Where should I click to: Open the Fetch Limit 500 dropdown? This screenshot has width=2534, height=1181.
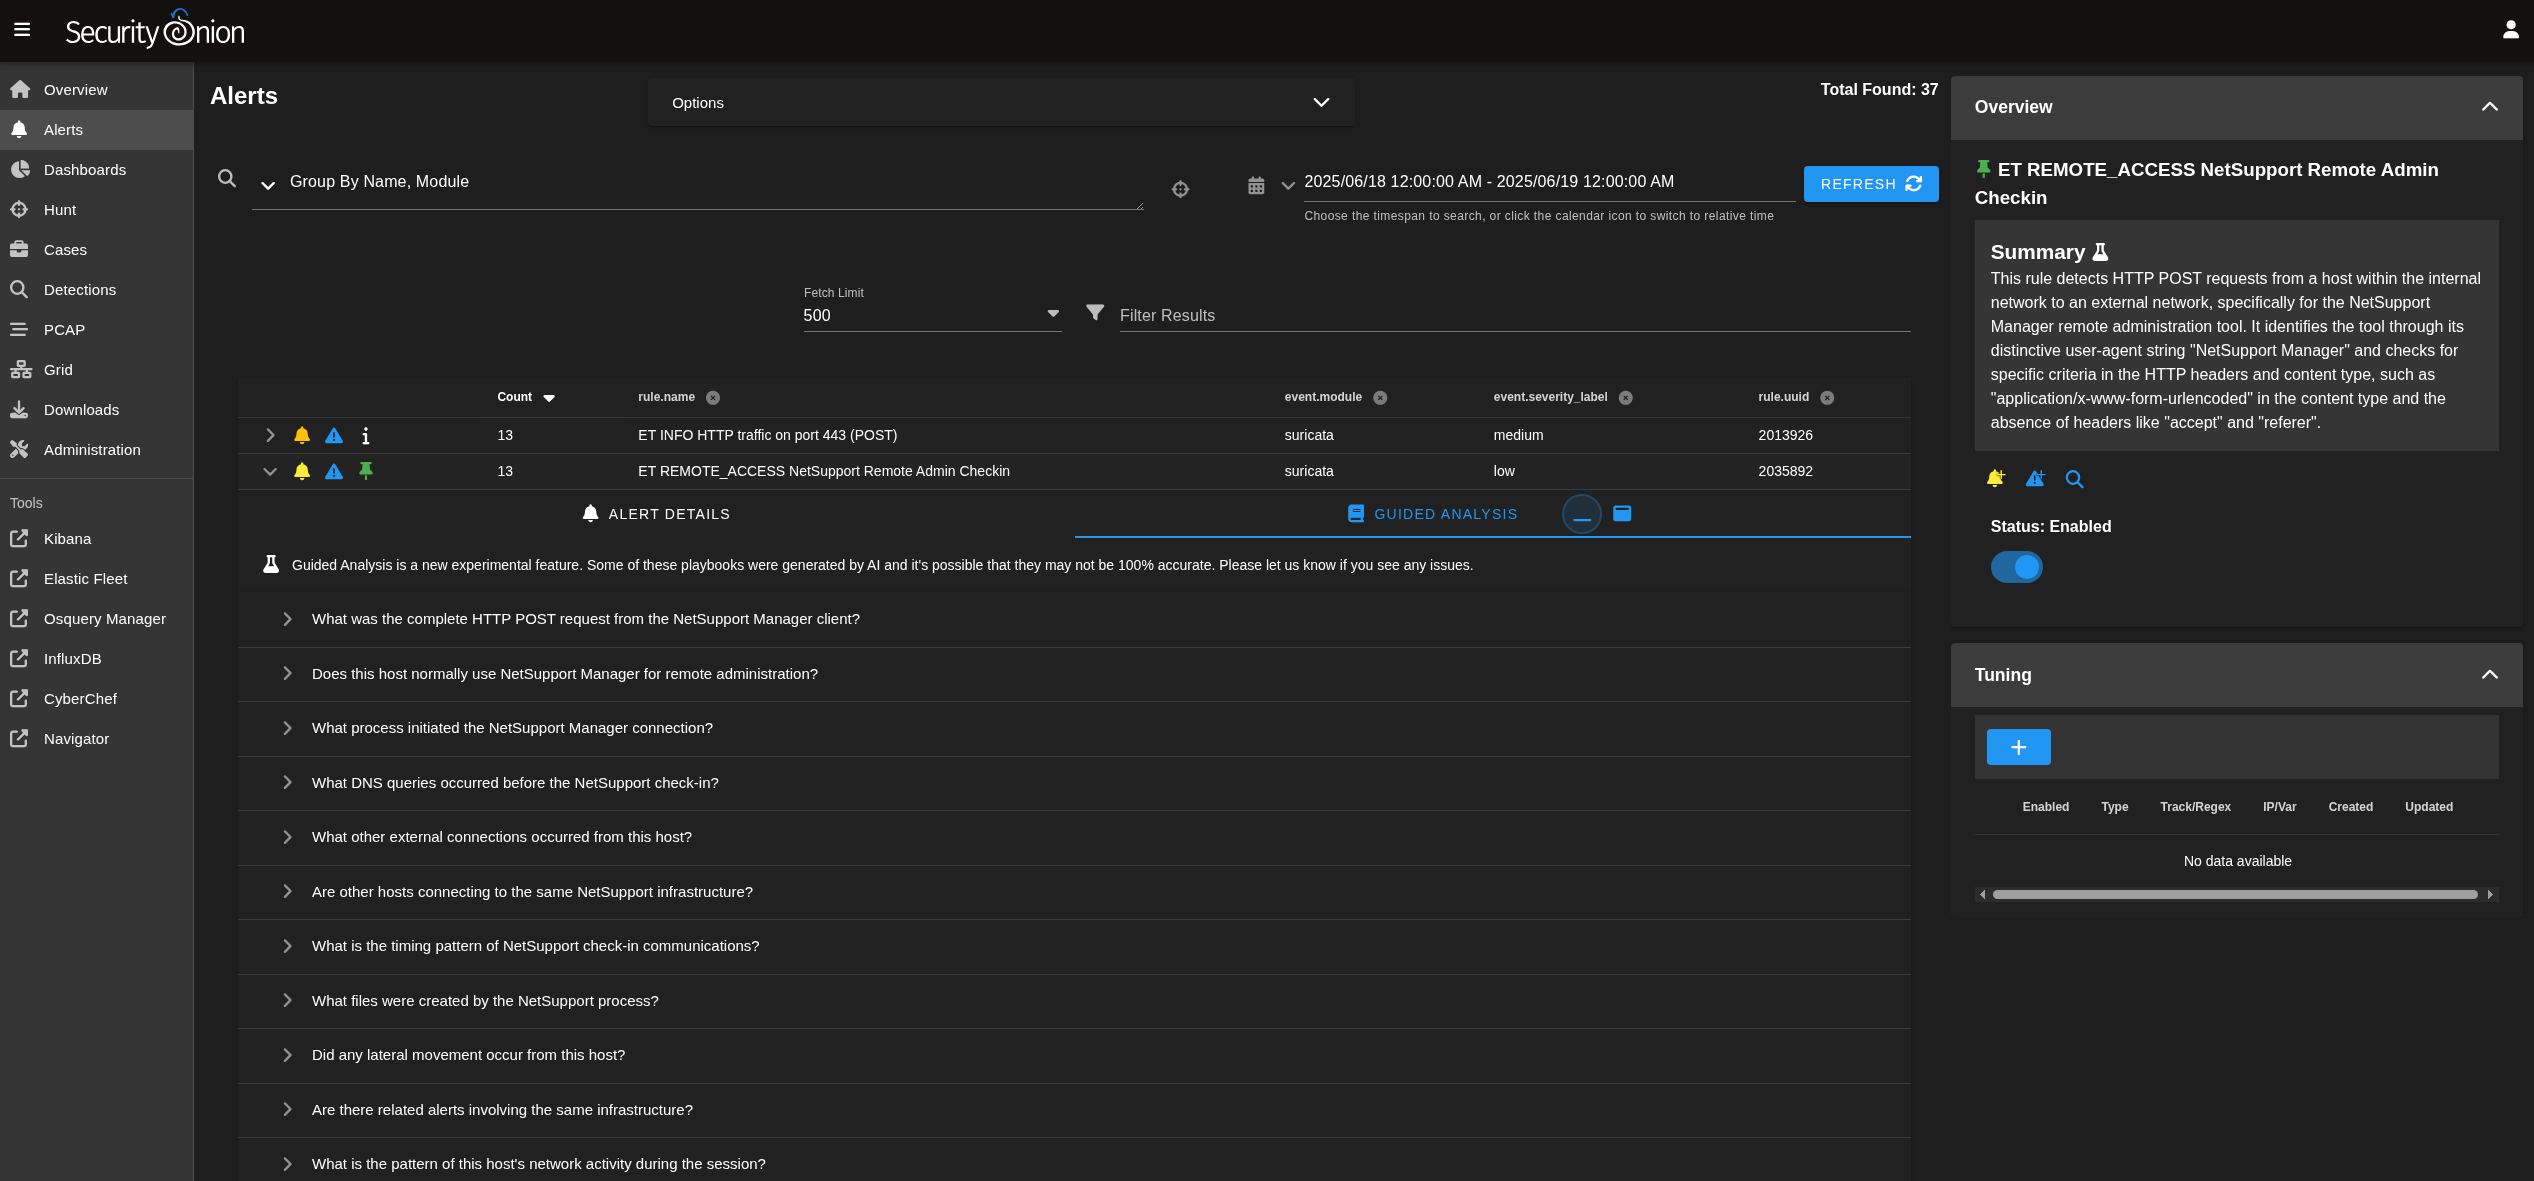(x=931, y=315)
